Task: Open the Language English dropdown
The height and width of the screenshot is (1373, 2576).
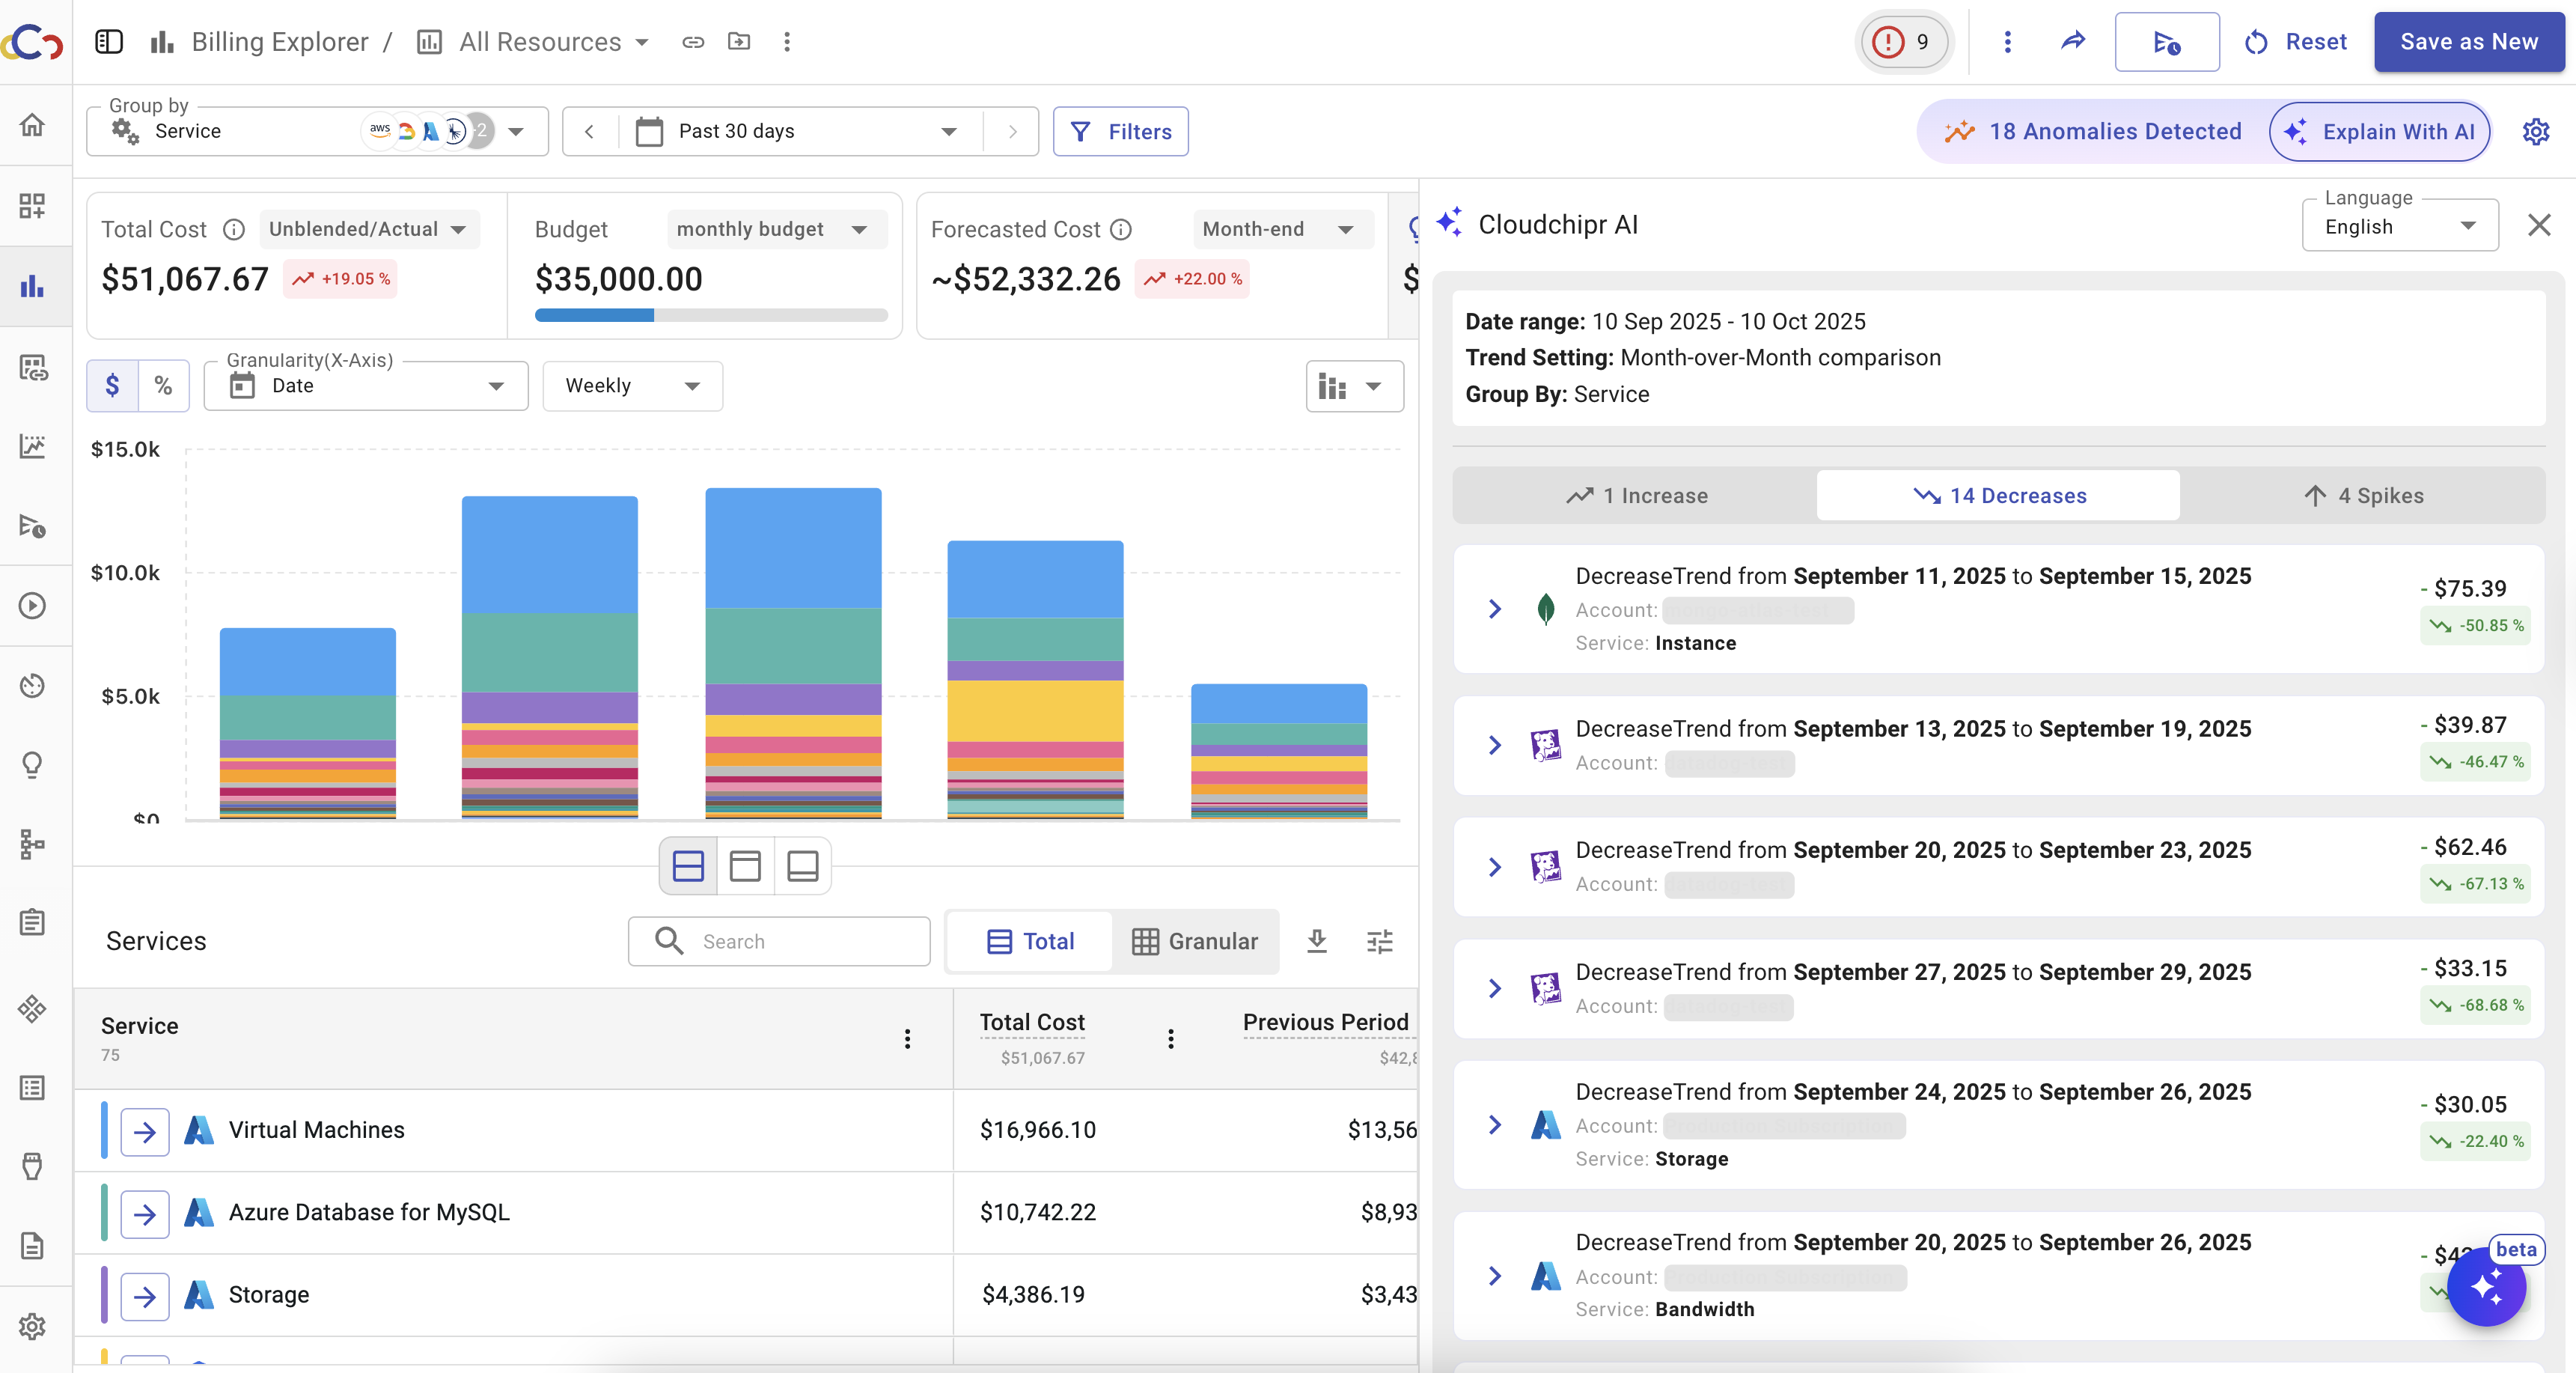Action: point(2399,227)
